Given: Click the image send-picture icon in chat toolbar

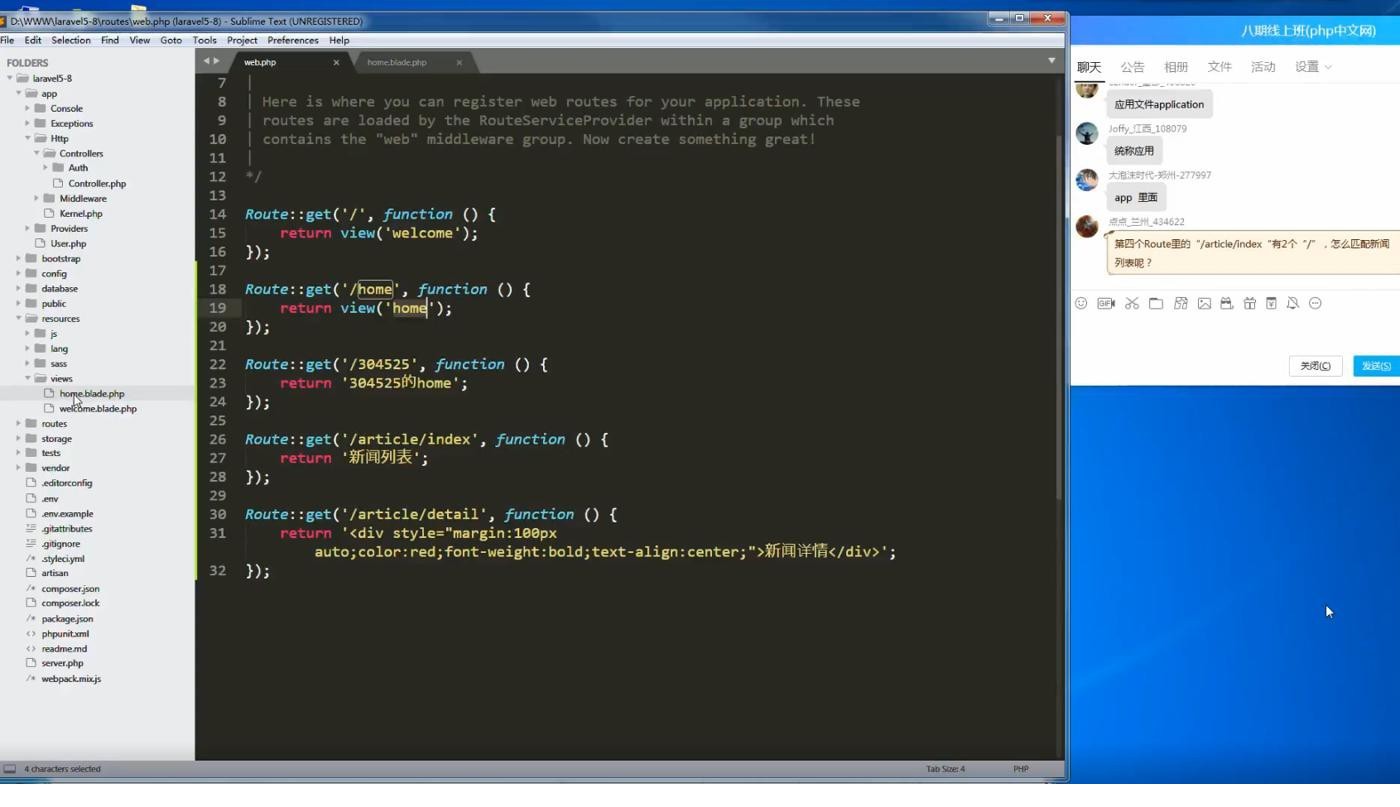Looking at the screenshot, I should (x=1204, y=303).
